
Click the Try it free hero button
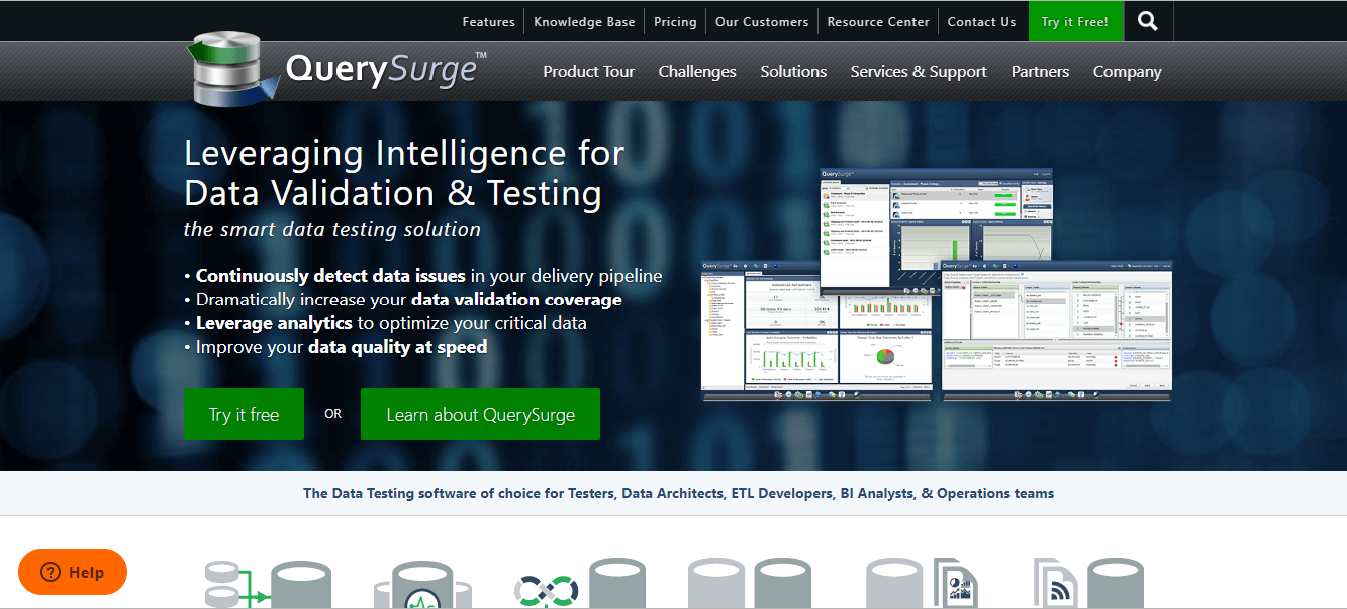tap(243, 414)
